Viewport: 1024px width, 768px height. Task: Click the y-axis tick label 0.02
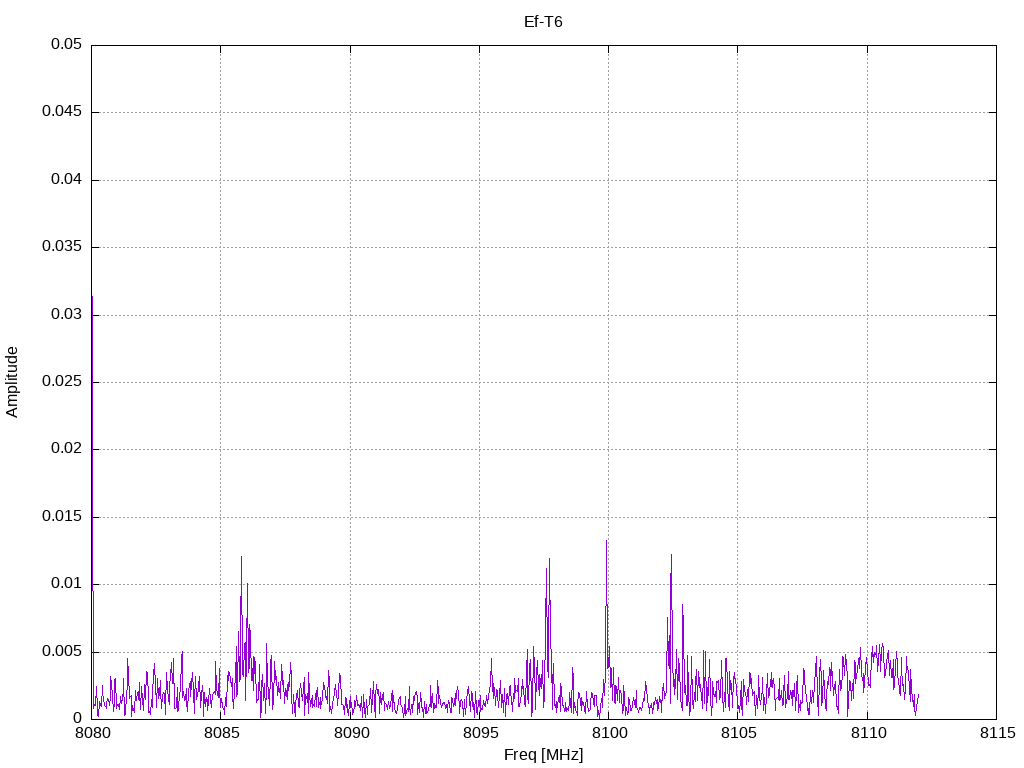click(66, 449)
